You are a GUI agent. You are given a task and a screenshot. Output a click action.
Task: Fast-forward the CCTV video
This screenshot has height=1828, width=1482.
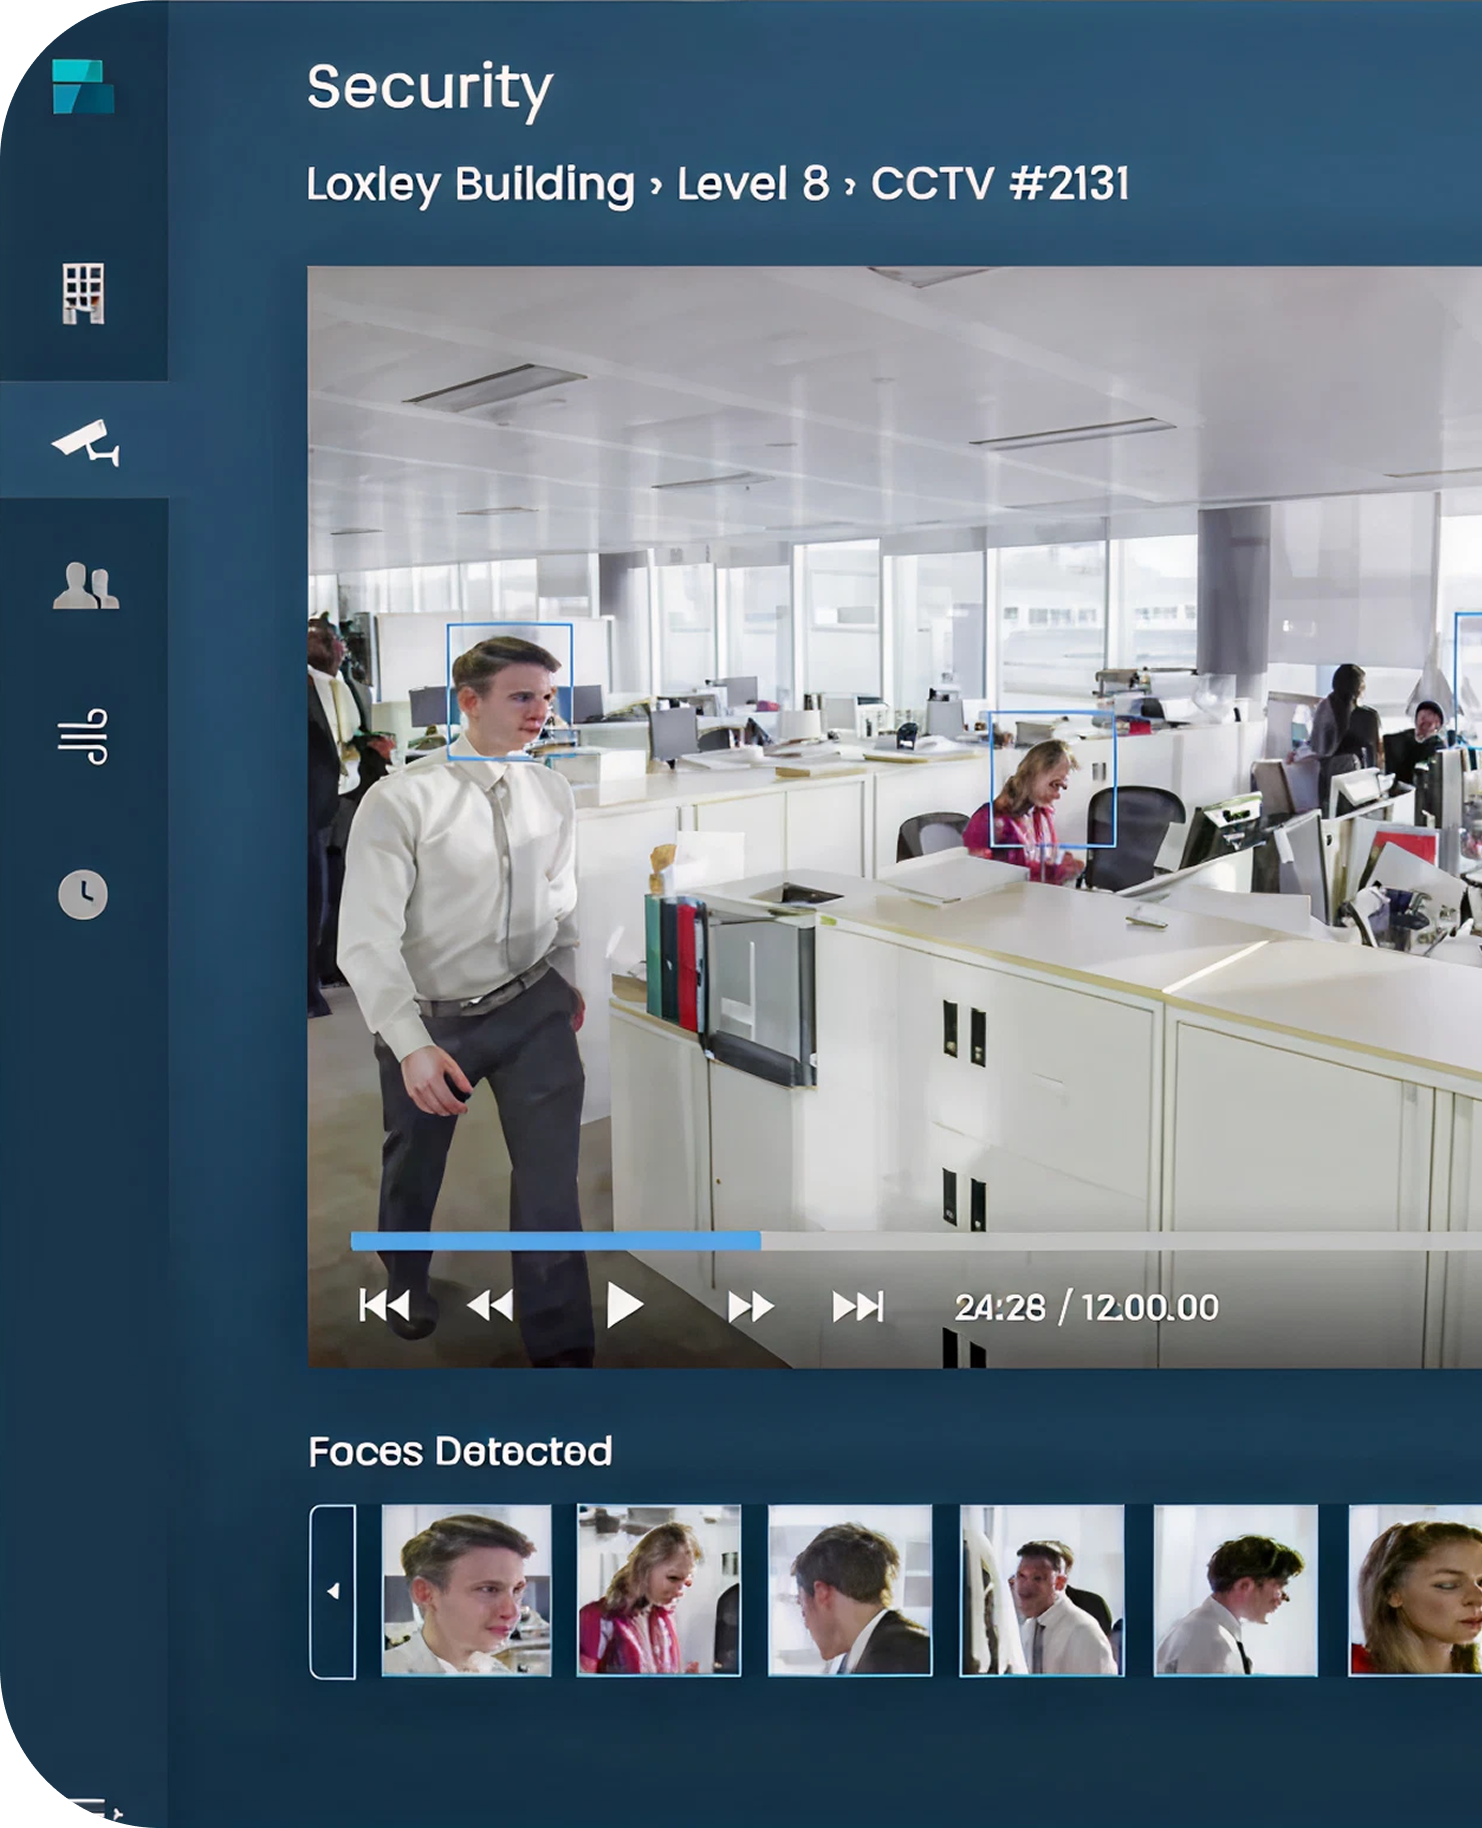coord(750,1306)
